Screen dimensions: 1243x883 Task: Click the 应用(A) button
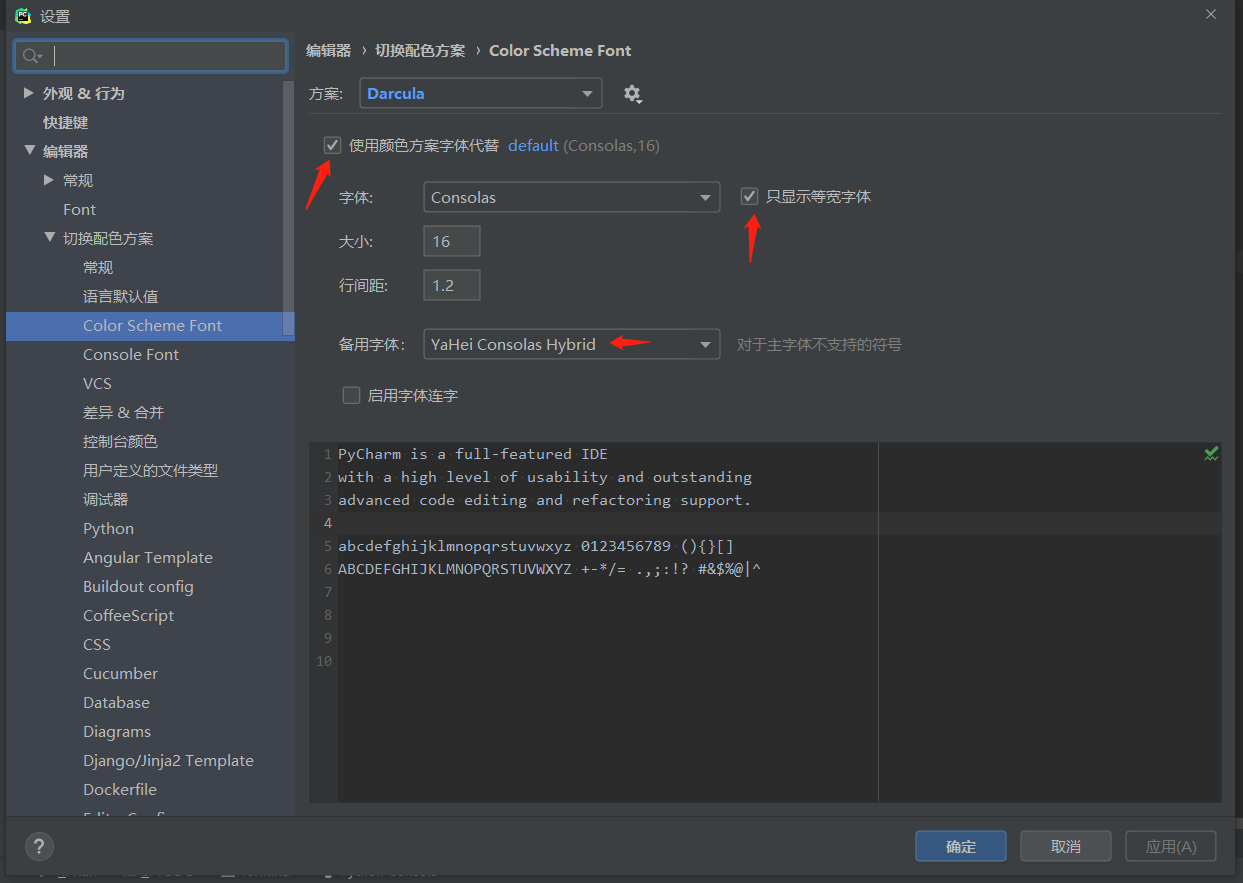point(1171,846)
